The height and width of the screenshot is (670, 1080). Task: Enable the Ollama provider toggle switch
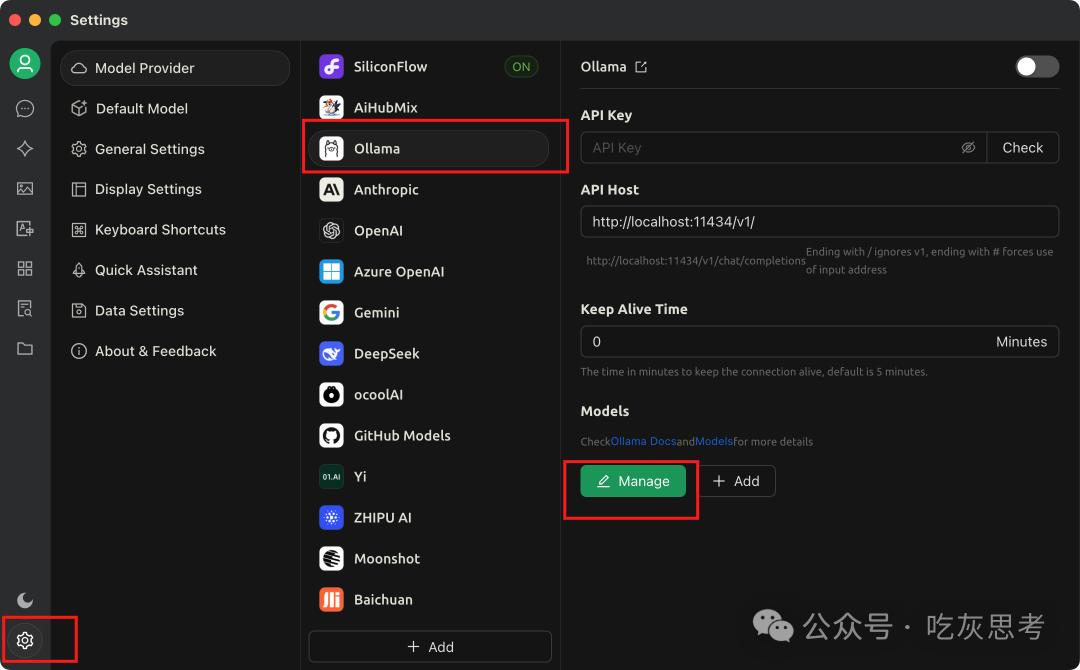click(1037, 67)
